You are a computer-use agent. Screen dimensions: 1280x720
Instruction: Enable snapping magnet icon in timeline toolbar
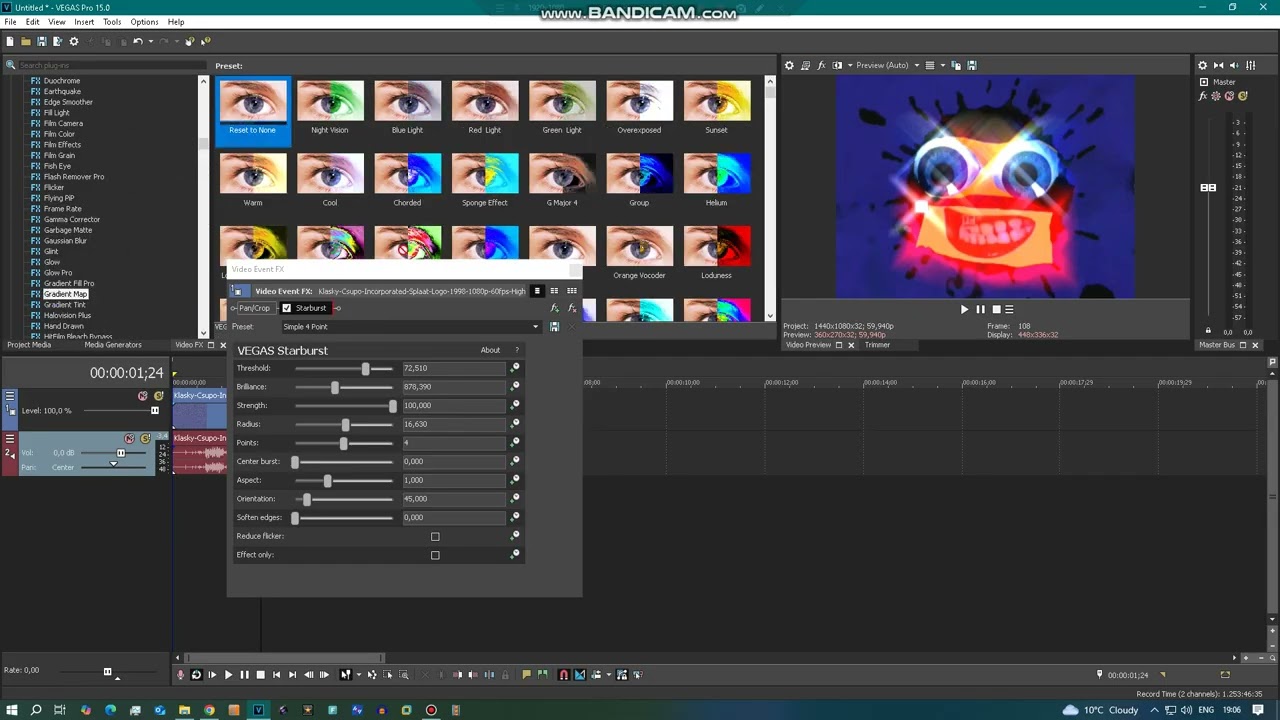(x=563, y=675)
